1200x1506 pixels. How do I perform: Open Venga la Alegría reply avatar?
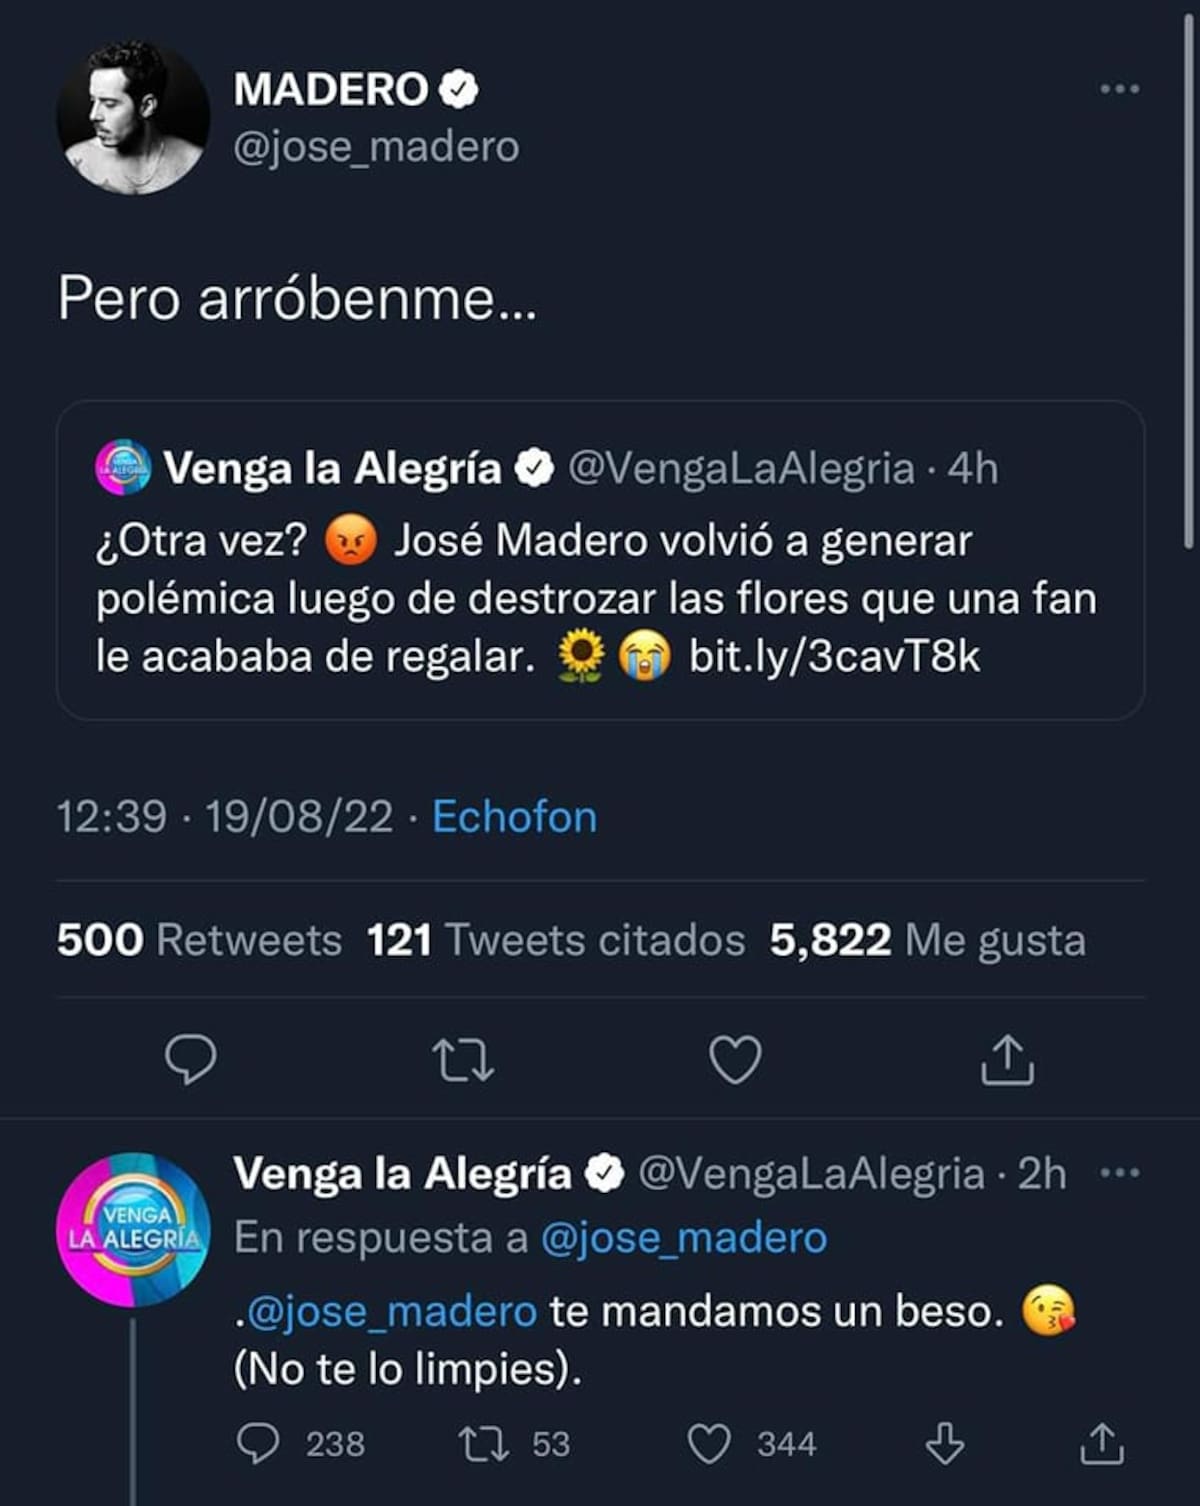(133, 1230)
